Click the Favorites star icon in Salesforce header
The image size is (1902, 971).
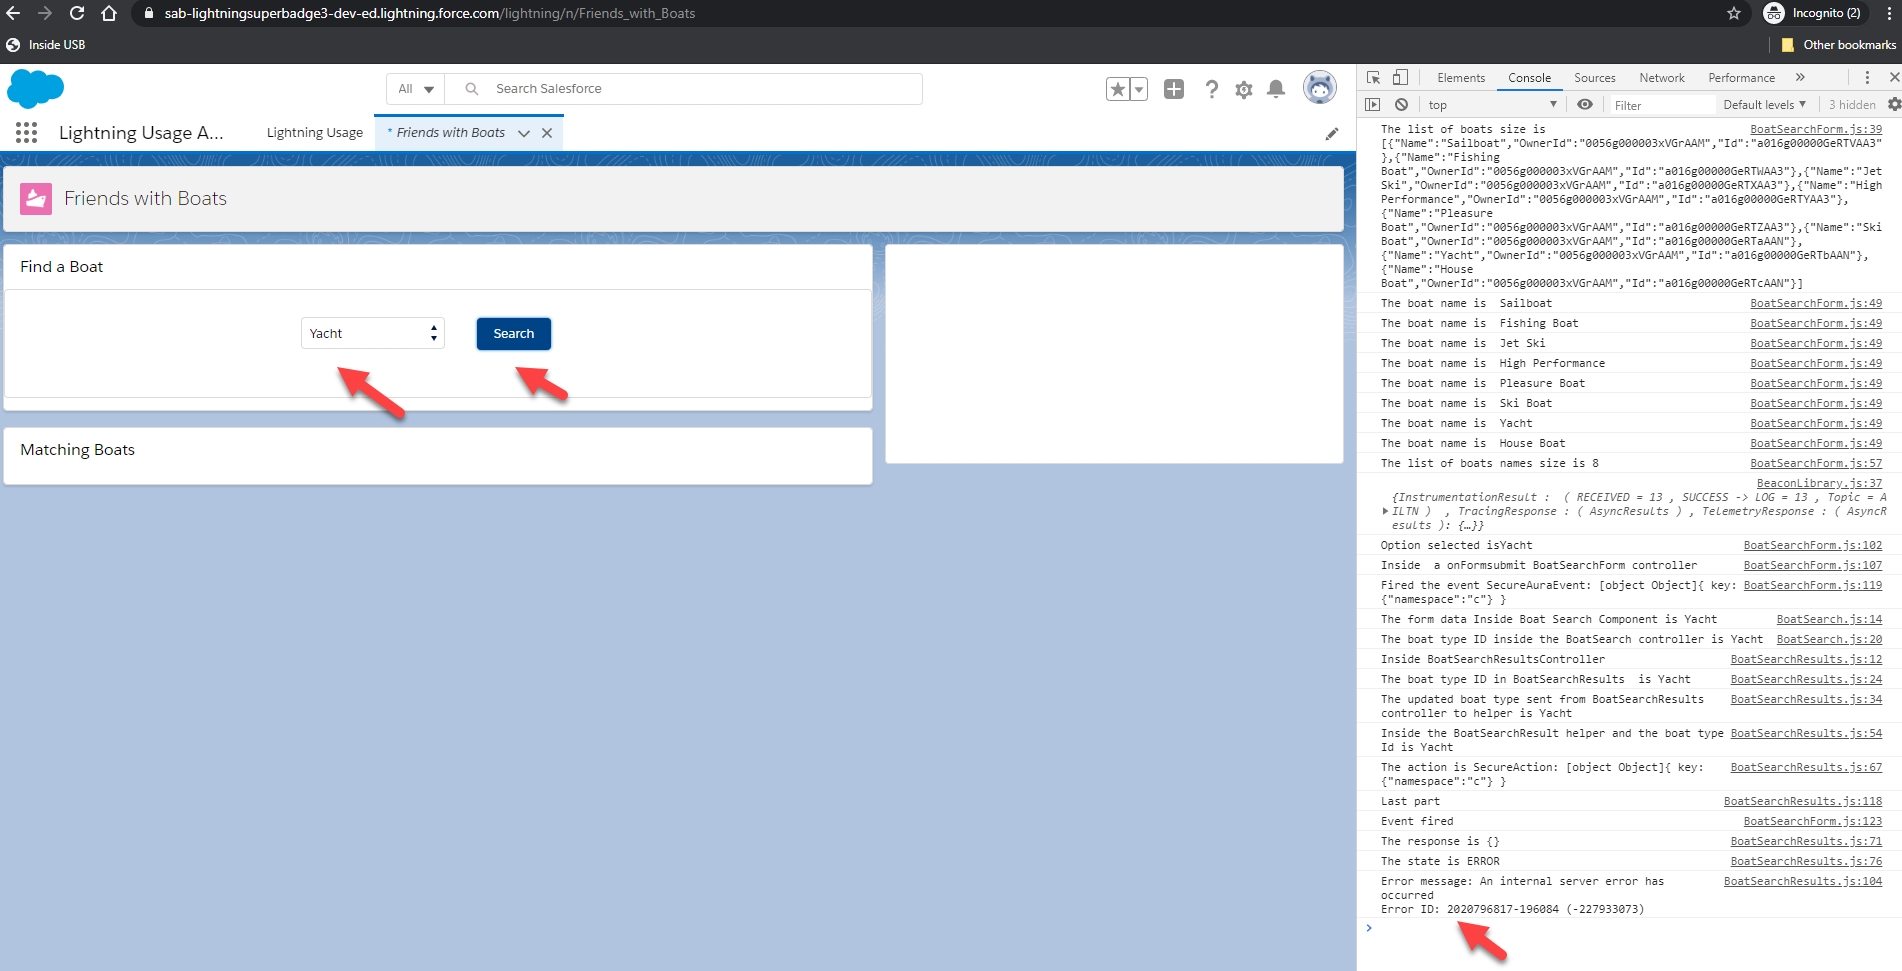pyautogui.click(x=1118, y=89)
